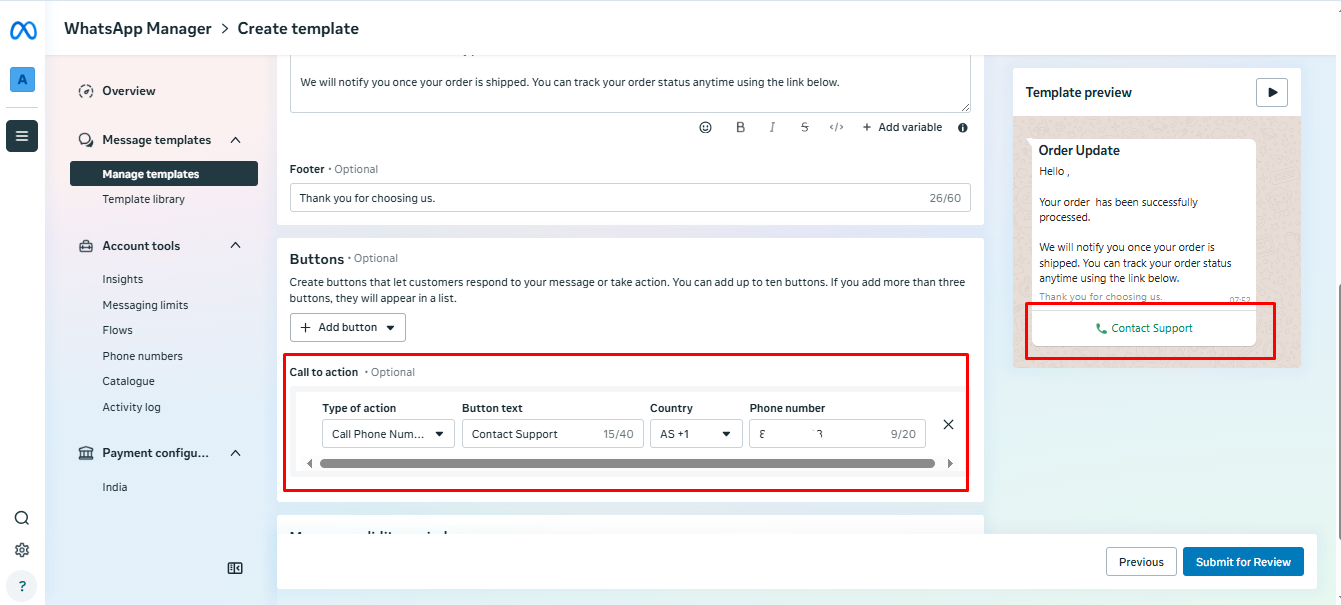This screenshot has width=1341, height=605.
Task: Open Flows in sidebar
Action: tap(117, 330)
